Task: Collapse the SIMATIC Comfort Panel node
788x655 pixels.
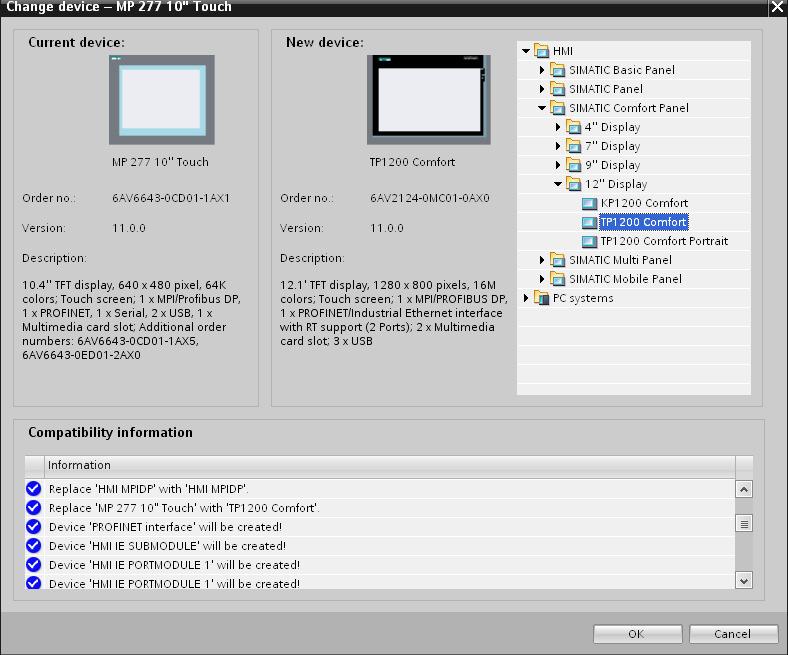Action: coord(542,108)
